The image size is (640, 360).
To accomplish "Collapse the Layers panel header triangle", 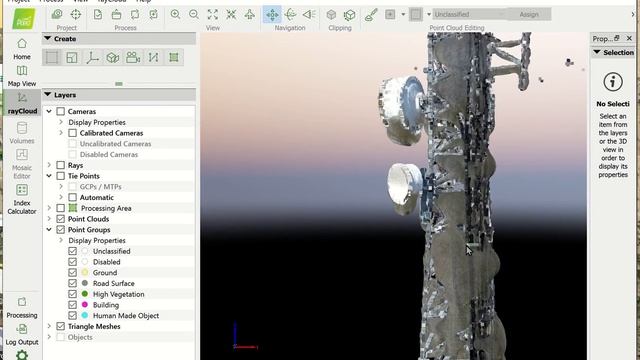I will tap(48, 94).
